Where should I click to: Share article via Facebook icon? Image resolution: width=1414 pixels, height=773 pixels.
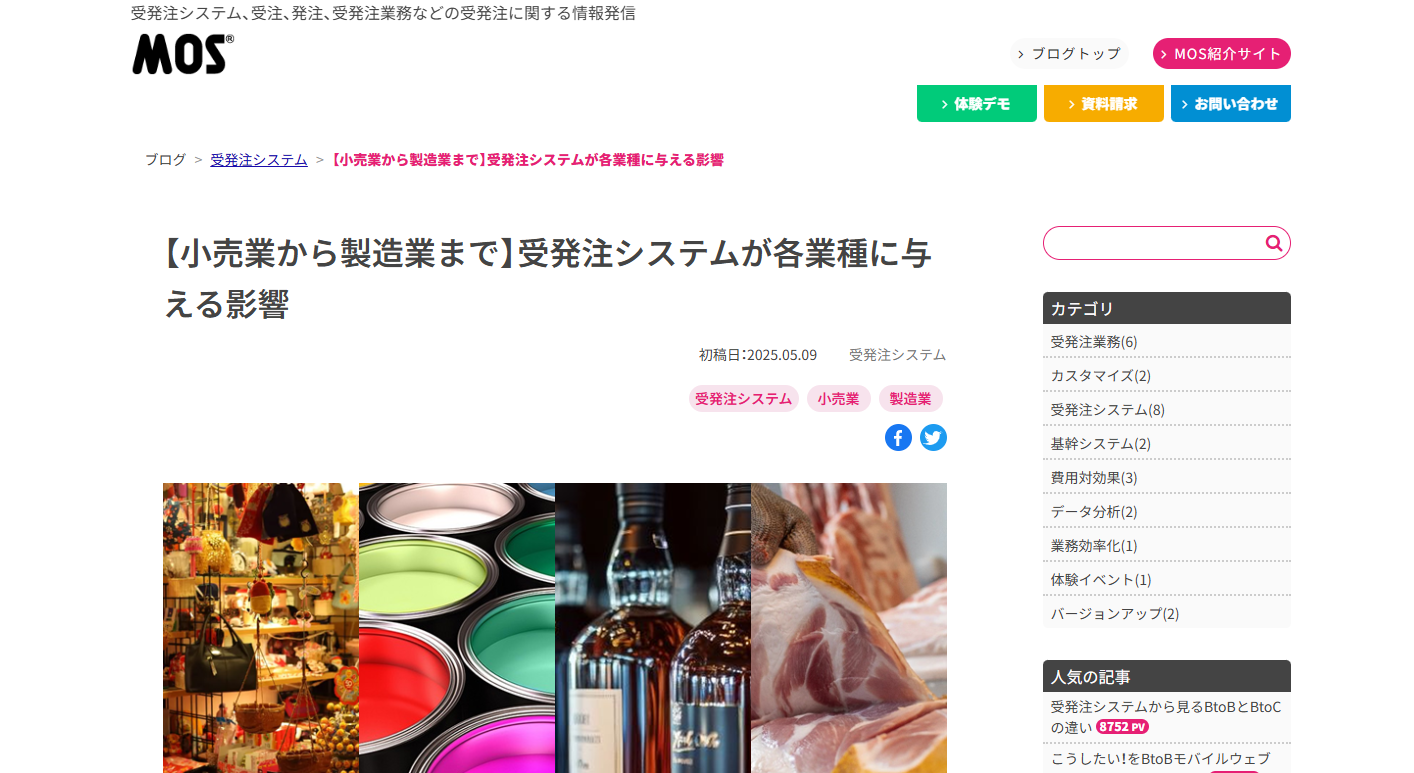click(898, 438)
